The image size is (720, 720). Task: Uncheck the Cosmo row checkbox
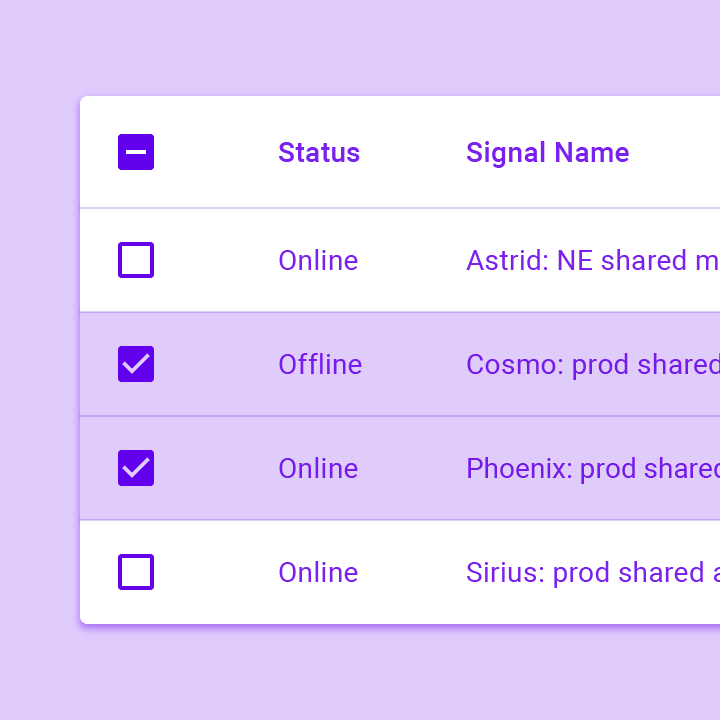click(136, 364)
